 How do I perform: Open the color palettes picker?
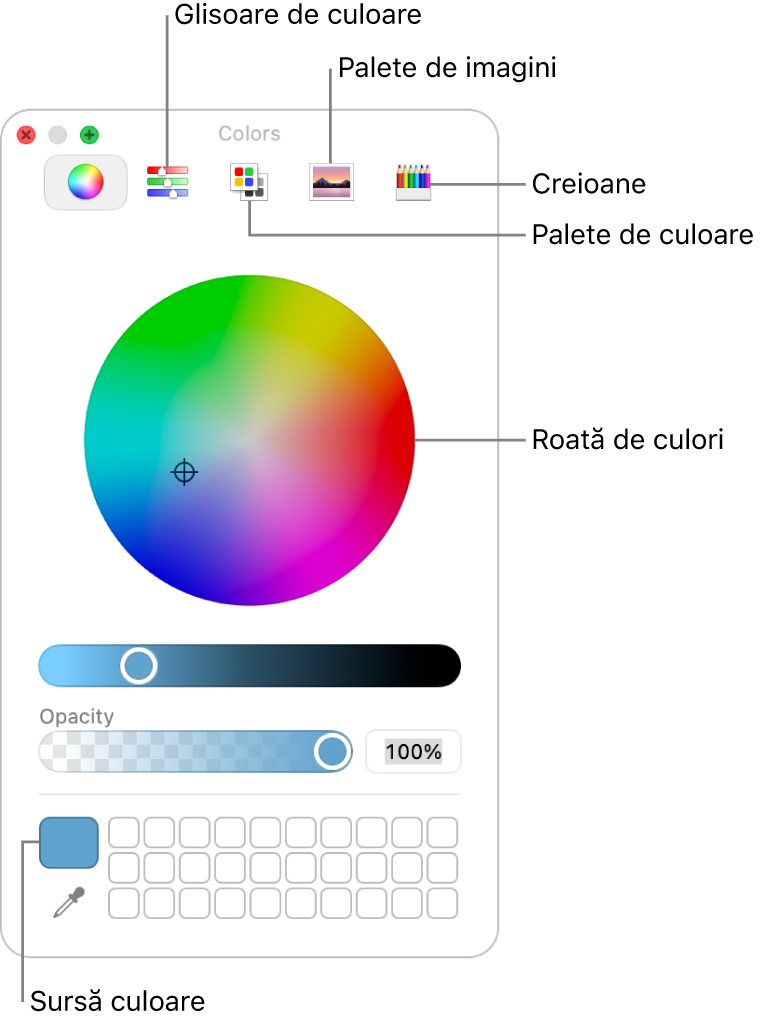(249, 182)
